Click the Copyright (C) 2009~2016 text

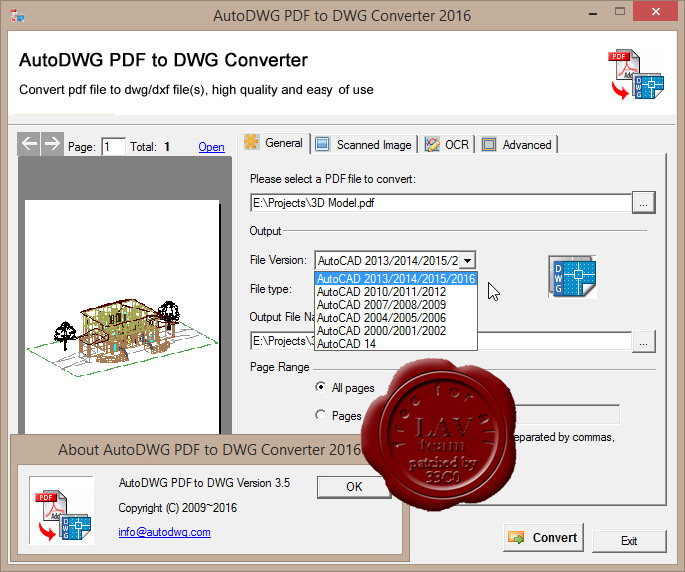tap(178, 508)
